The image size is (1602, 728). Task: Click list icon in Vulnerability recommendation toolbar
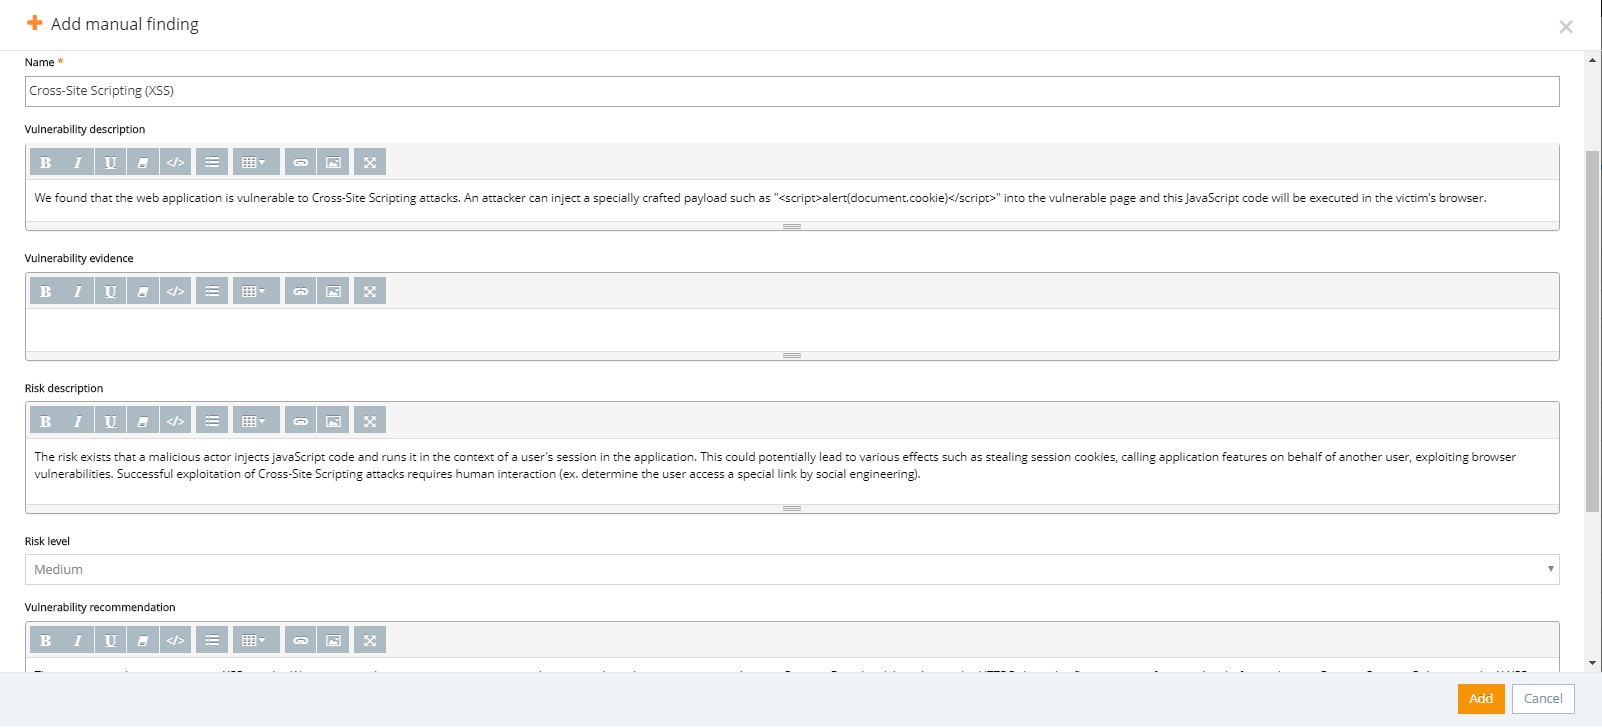pos(212,640)
